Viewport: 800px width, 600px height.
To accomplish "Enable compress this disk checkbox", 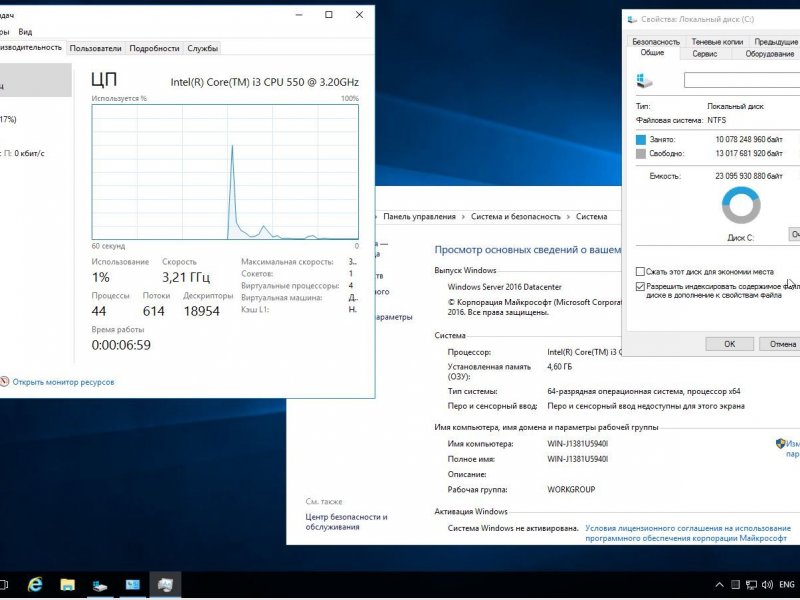I will [640, 271].
